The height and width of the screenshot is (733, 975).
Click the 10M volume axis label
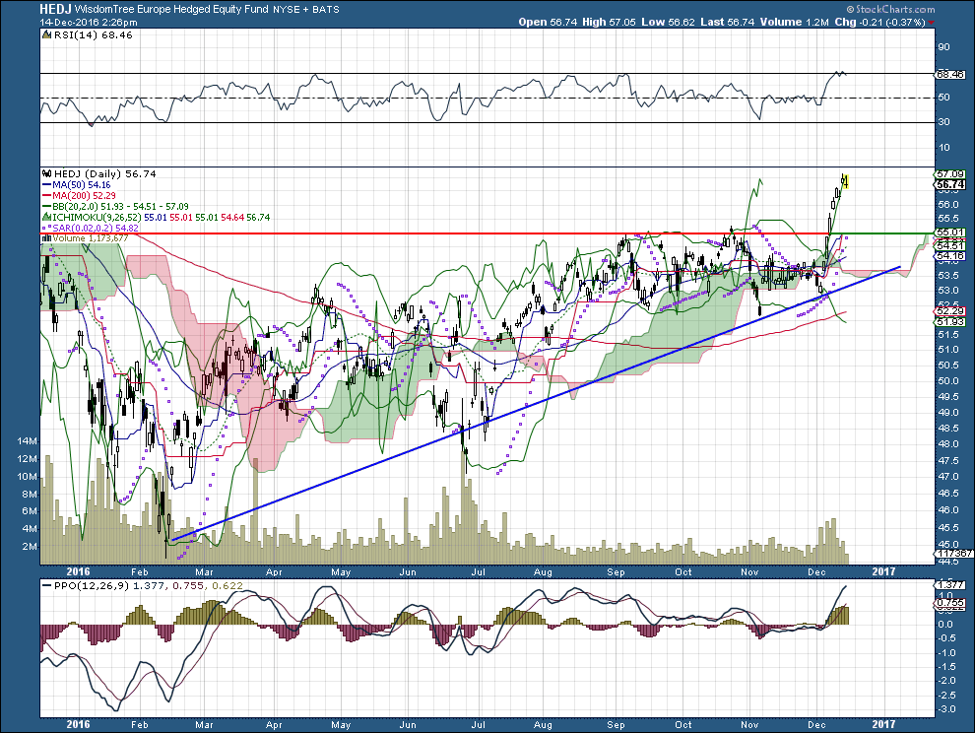click(27, 477)
